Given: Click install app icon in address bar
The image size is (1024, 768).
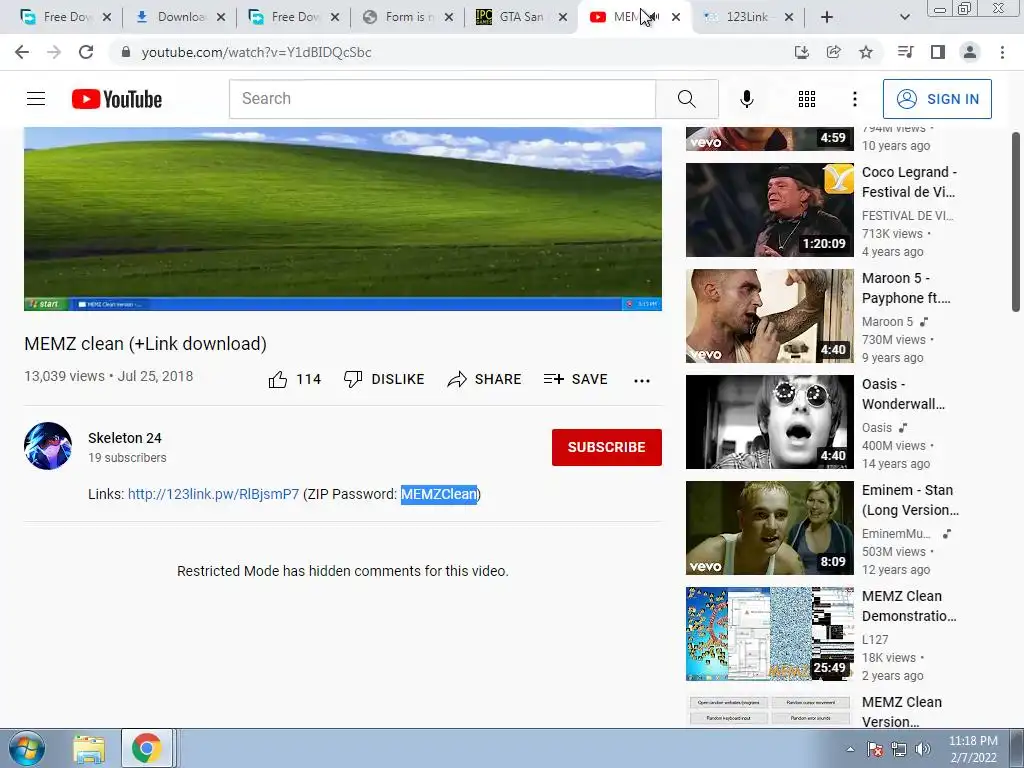Looking at the screenshot, I should [802, 52].
